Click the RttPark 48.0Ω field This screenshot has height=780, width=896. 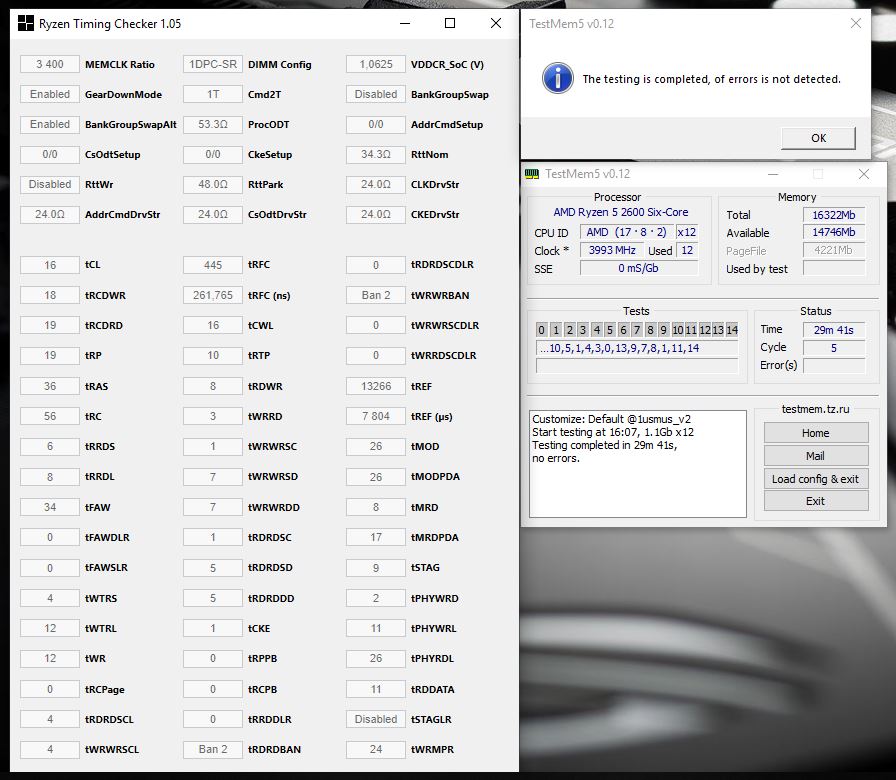click(x=213, y=184)
